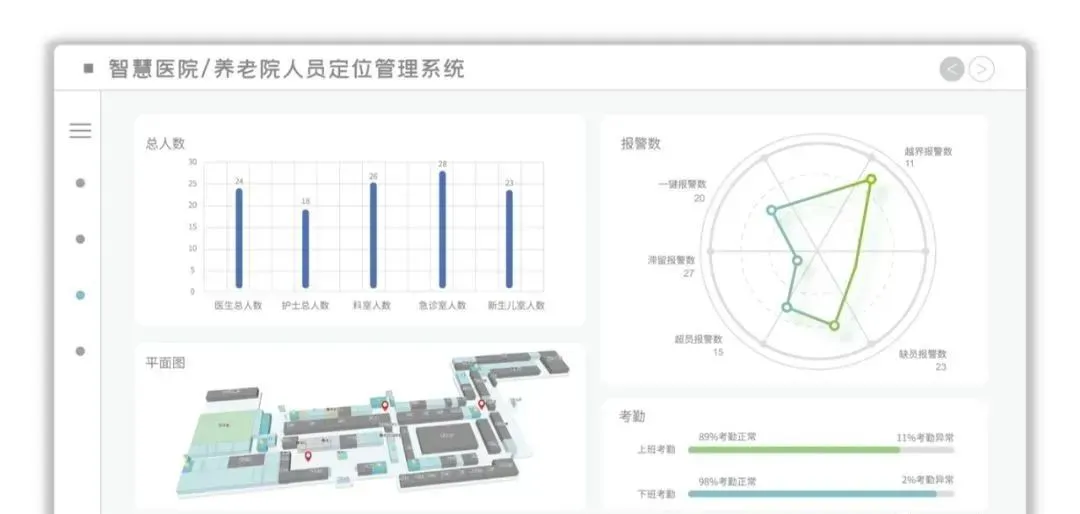Click the 护士总人数 bar showing 18
The width and height of the screenshot is (1080, 514).
click(306, 250)
